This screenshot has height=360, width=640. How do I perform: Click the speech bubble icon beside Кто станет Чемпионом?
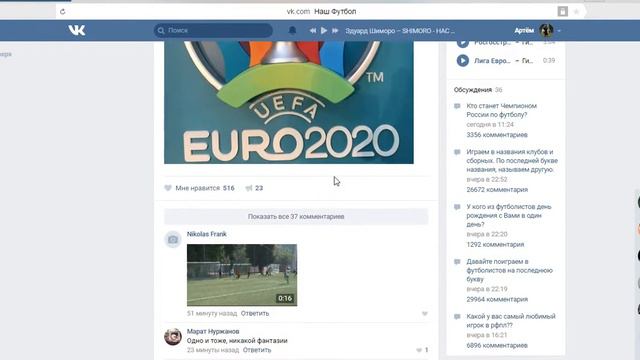[457, 107]
